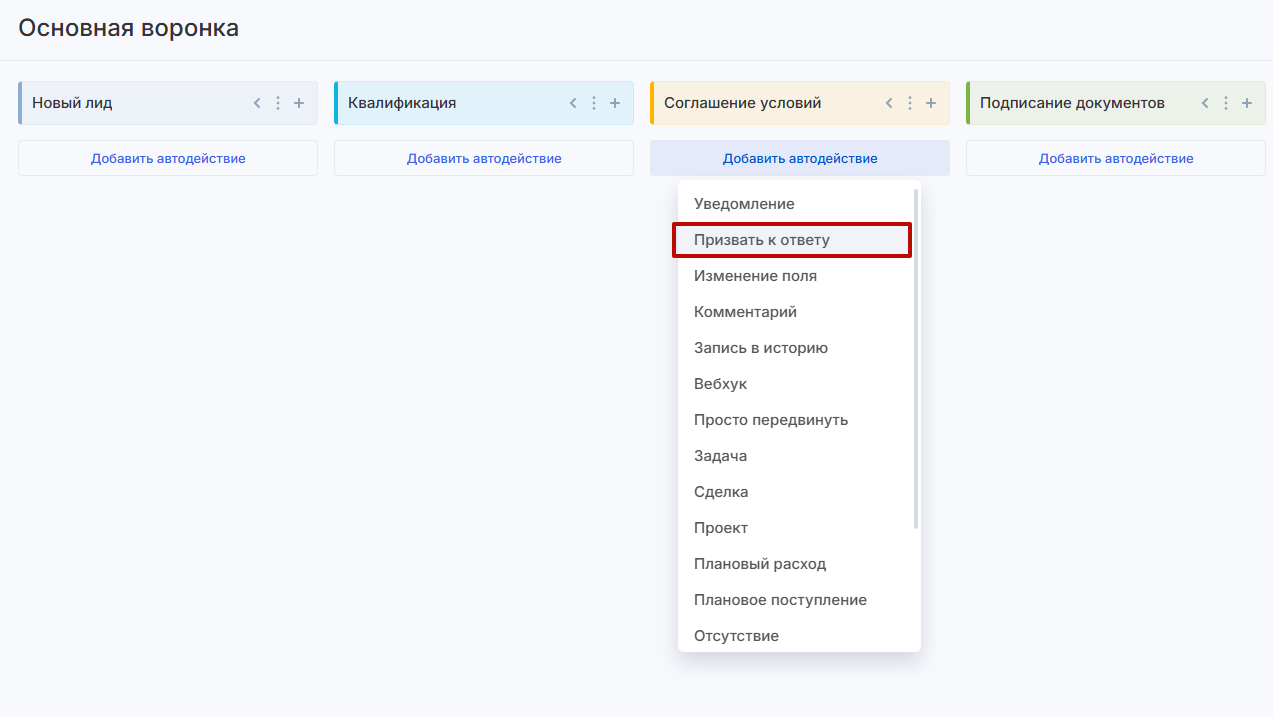
Task: Click the plus icon on Новый лид stage
Action: click(299, 103)
